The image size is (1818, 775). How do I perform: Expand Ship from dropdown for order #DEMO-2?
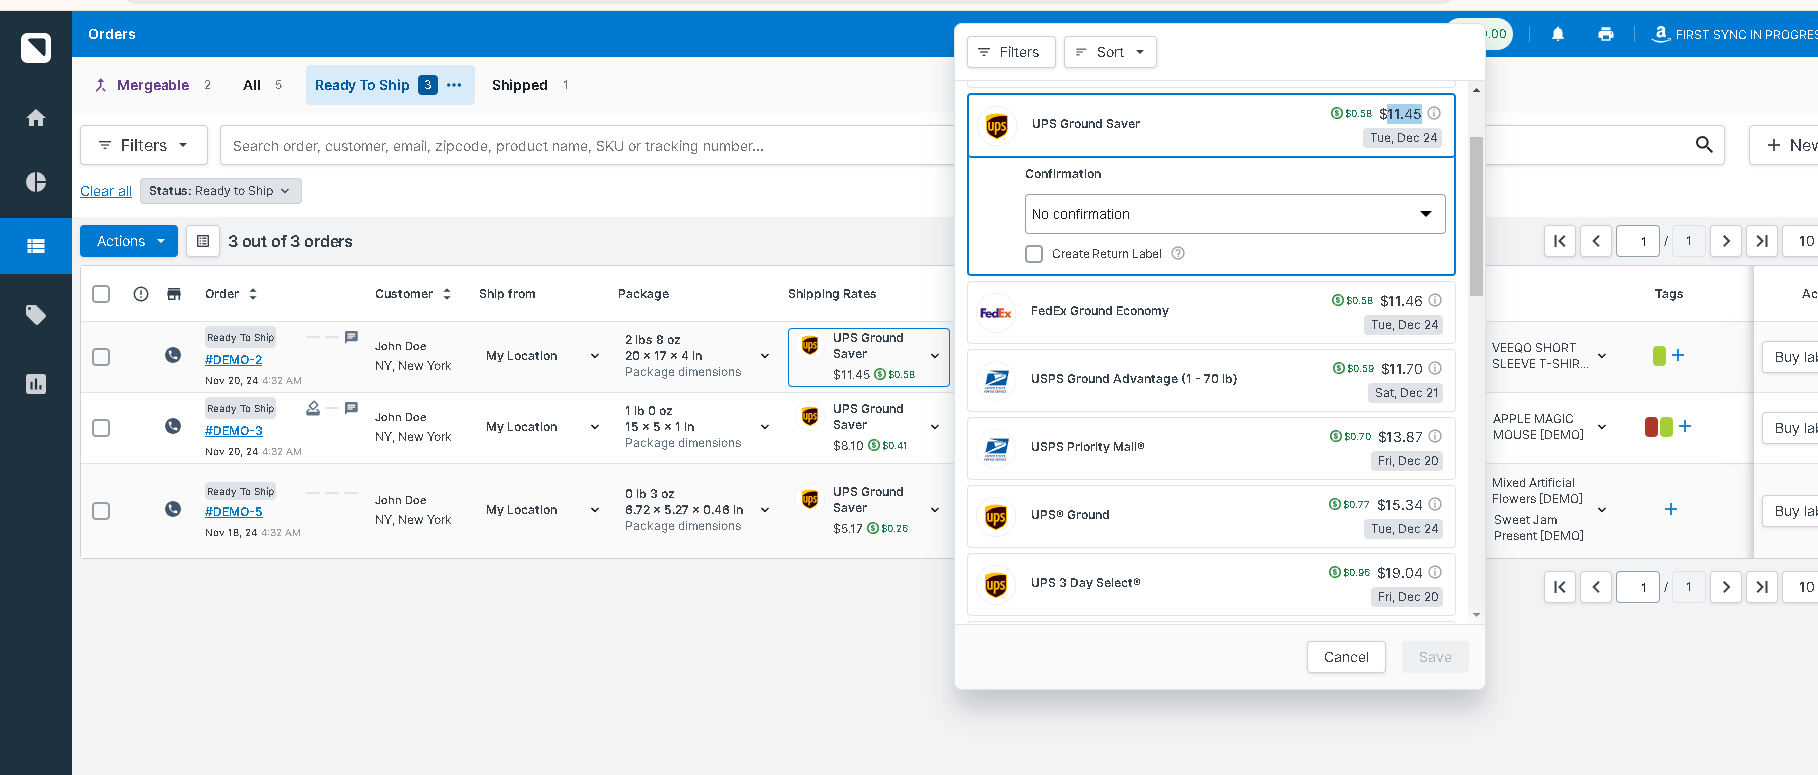595,356
